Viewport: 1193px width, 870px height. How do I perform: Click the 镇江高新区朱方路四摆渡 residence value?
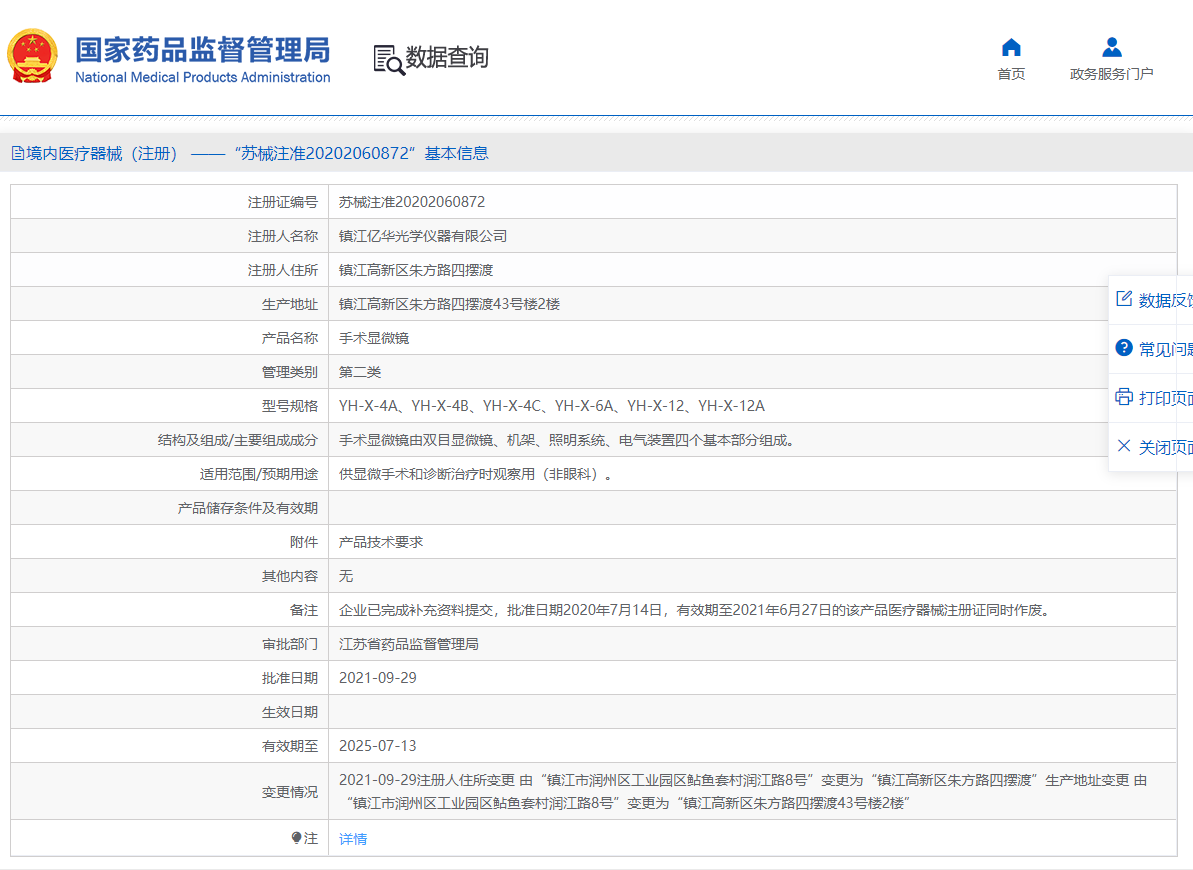coord(416,270)
